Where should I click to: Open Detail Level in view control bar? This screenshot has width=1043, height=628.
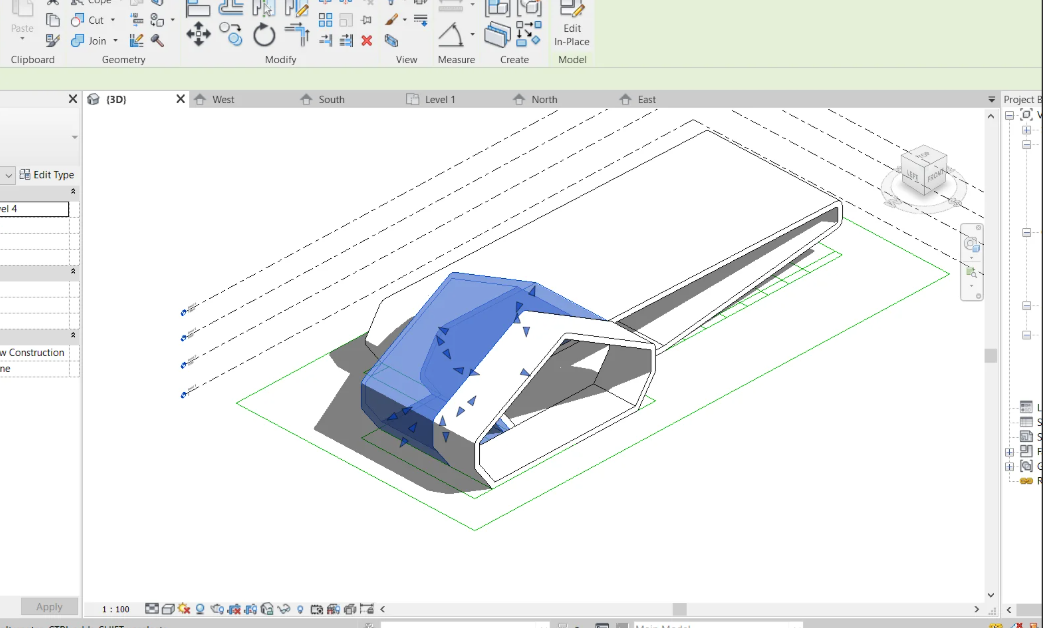(x=152, y=609)
